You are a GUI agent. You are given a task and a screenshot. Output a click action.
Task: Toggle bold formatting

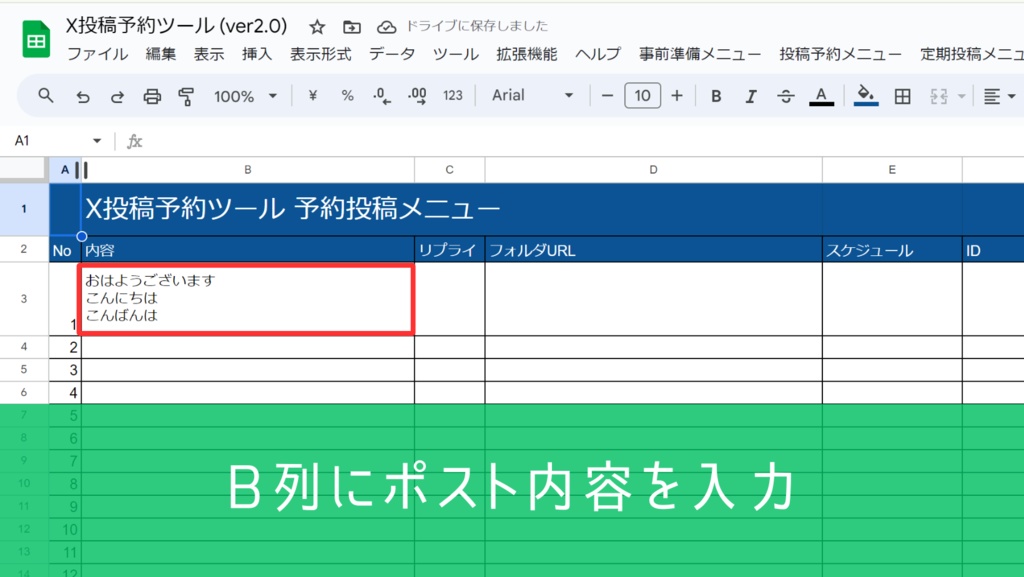click(x=714, y=96)
